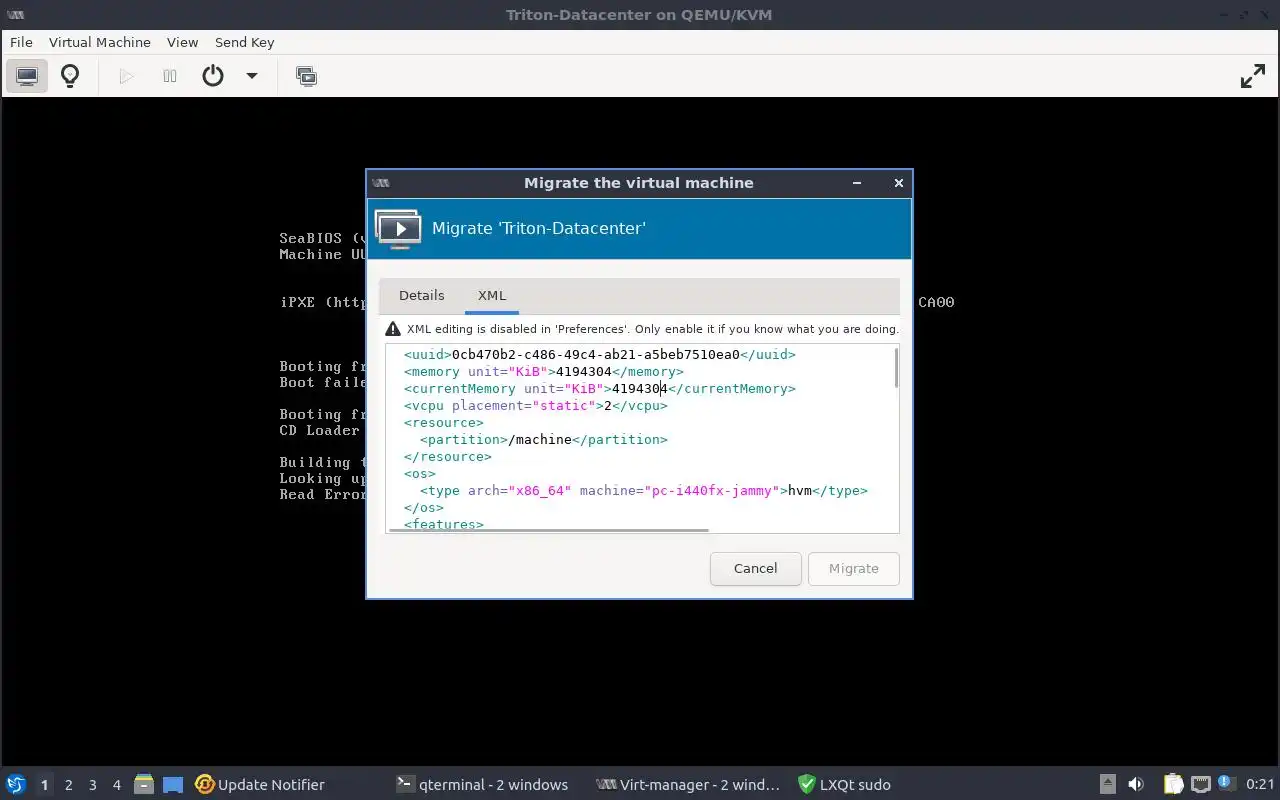Pause the virtual machine

coord(170,76)
